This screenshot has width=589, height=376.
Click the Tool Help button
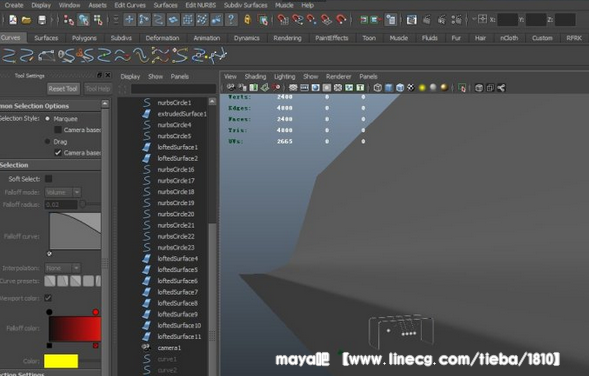(x=97, y=89)
